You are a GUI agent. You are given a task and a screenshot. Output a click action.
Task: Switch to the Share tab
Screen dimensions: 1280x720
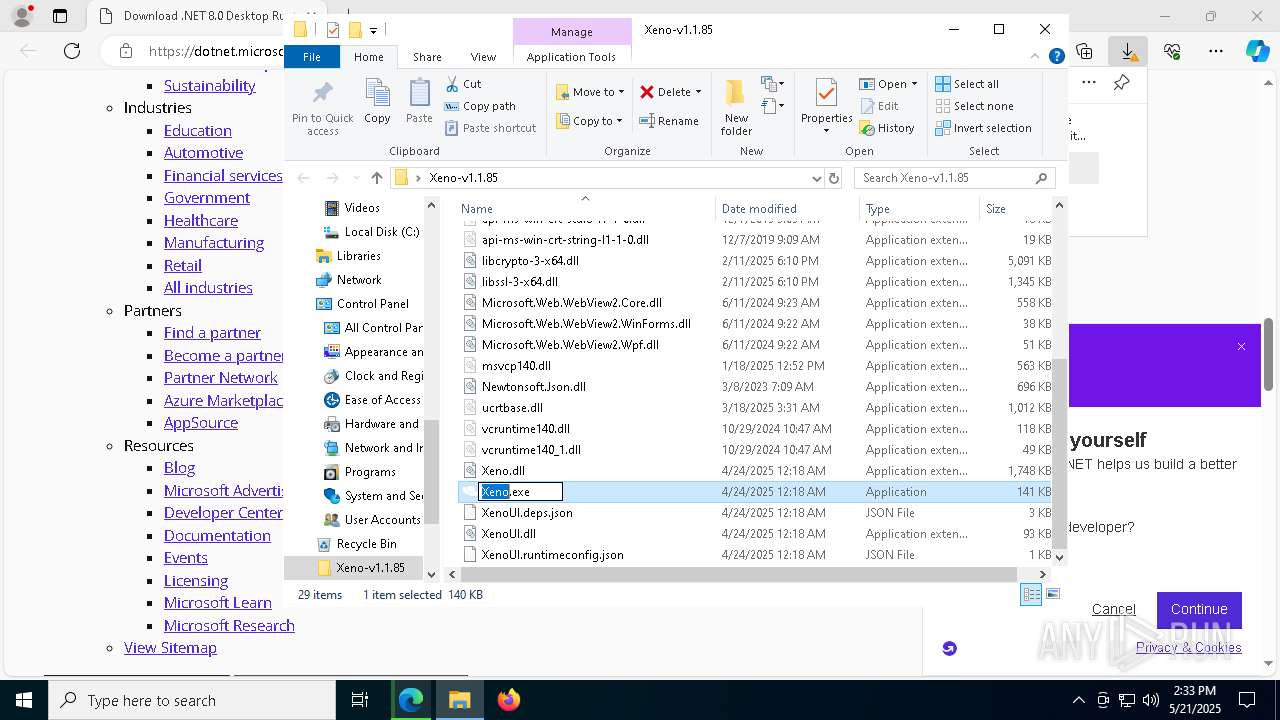tap(427, 57)
